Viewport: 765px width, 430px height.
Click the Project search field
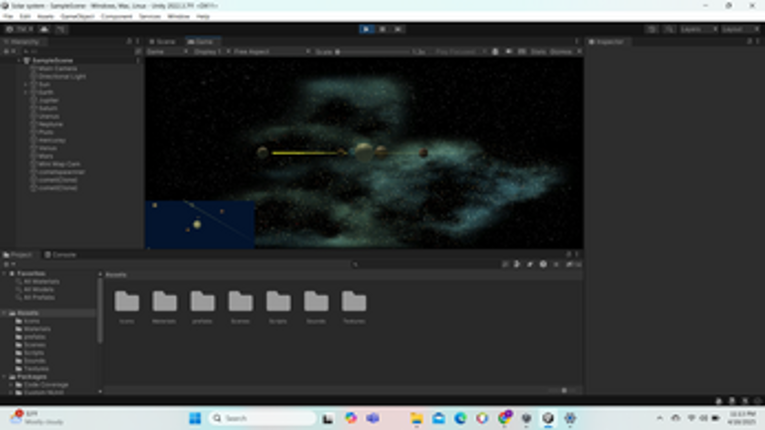pos(424,265)
